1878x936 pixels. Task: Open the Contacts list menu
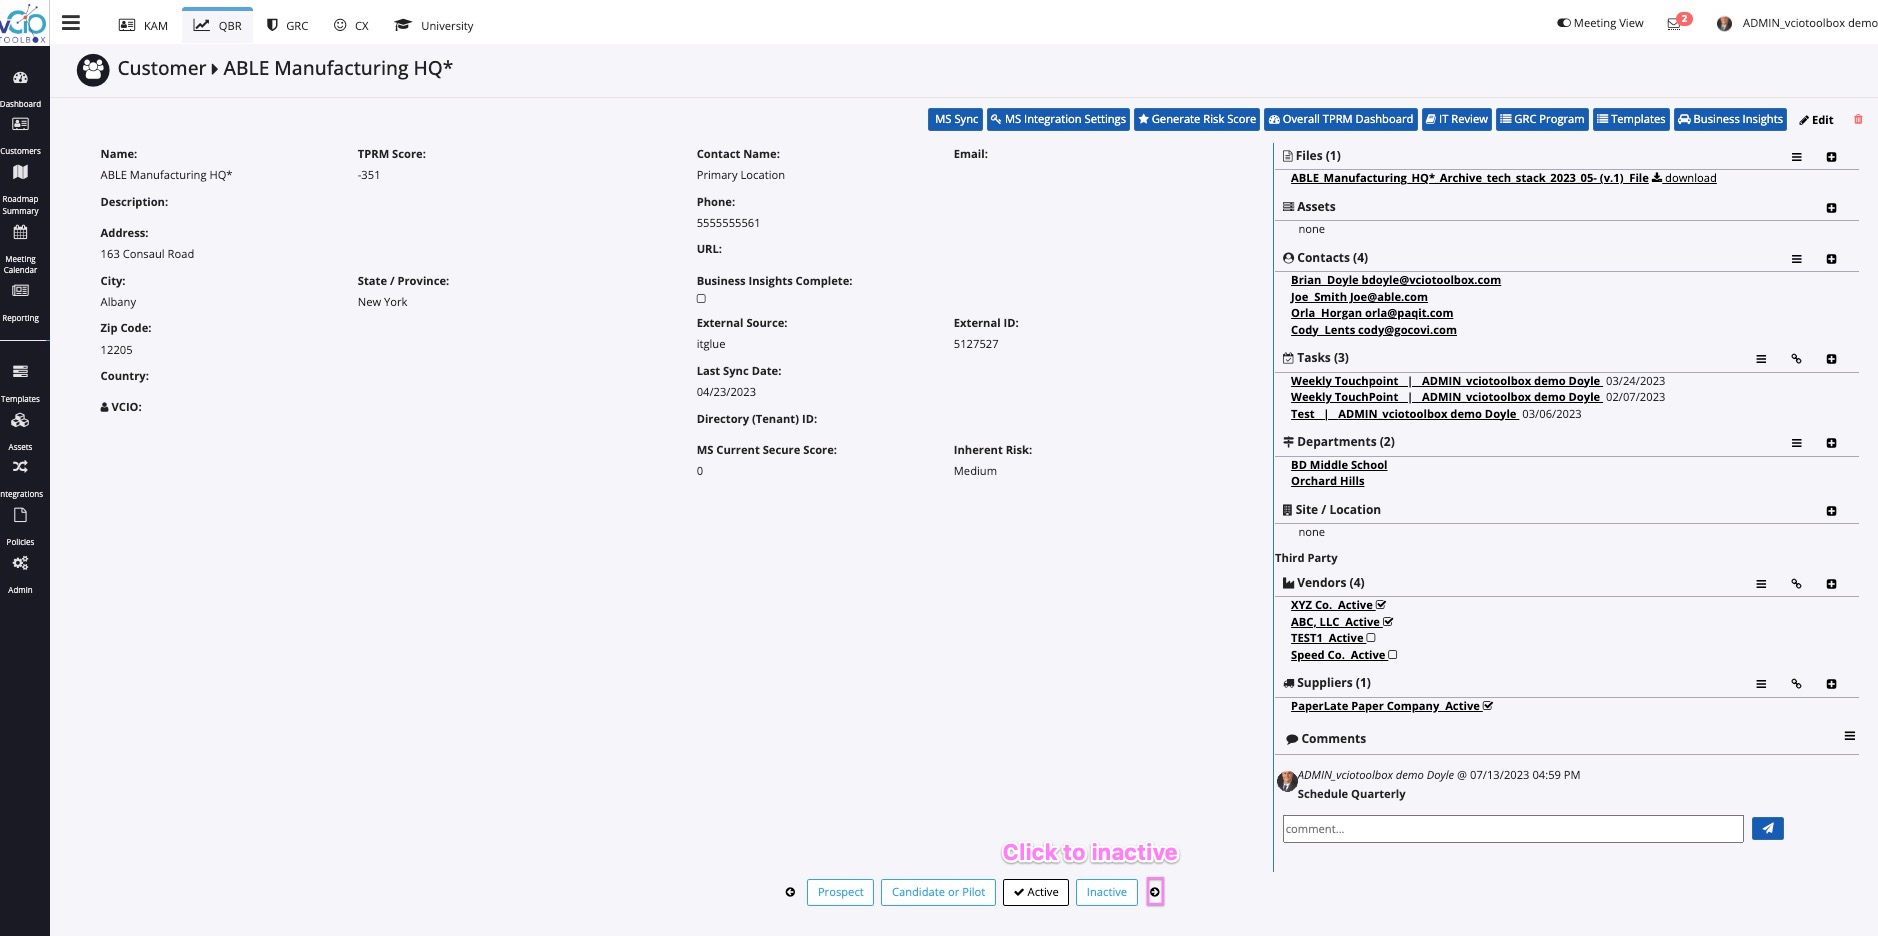coord(1796,259)
